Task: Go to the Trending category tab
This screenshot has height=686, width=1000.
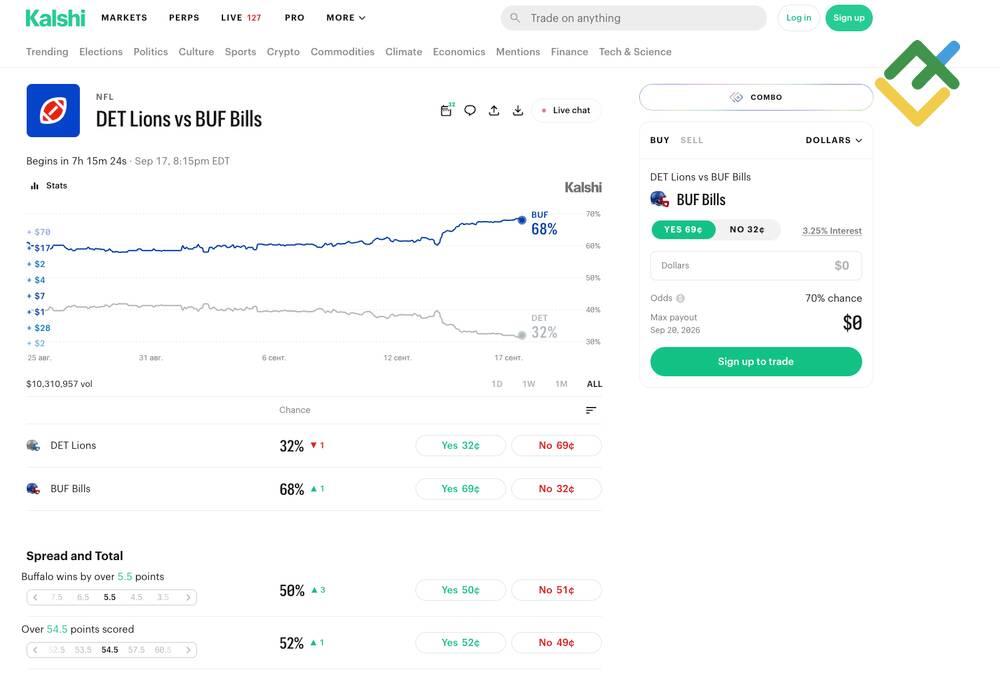Action: click(47, 52)
